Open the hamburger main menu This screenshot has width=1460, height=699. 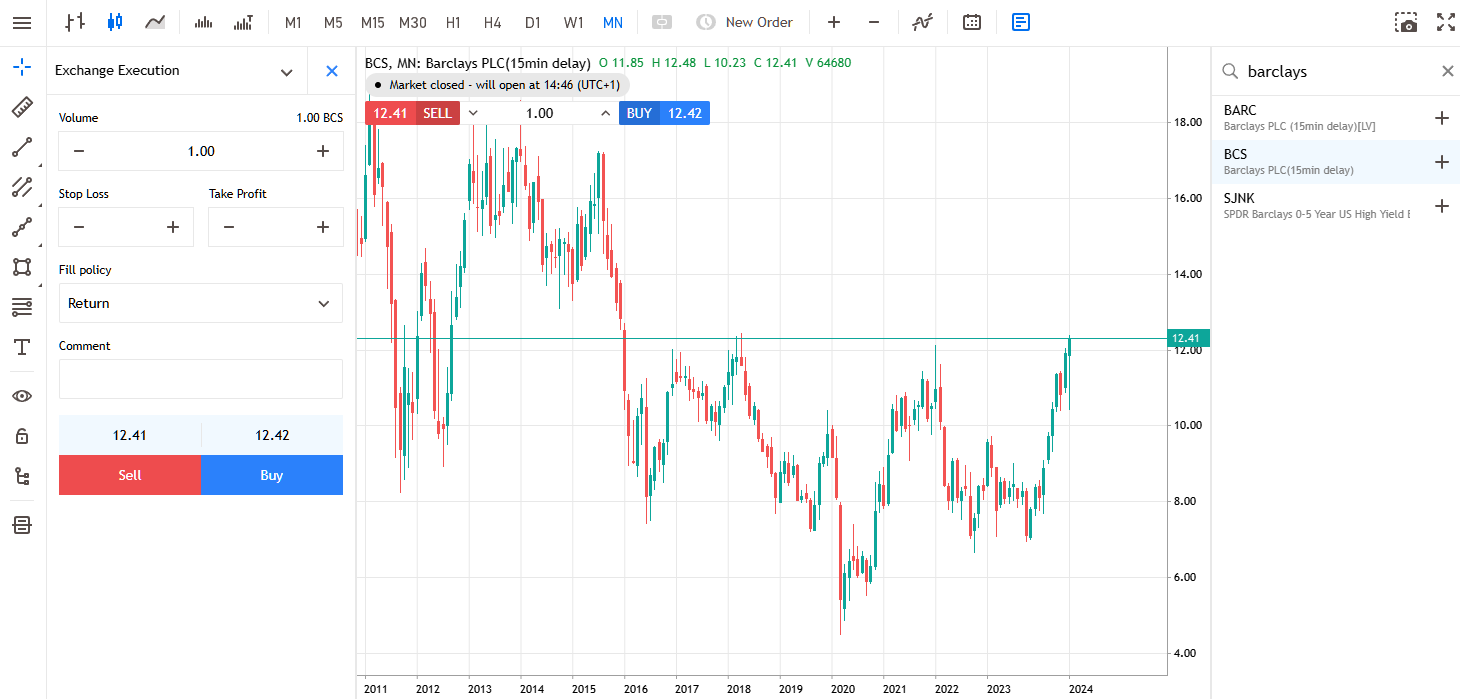pyautogui.click(x=22, y=22)
